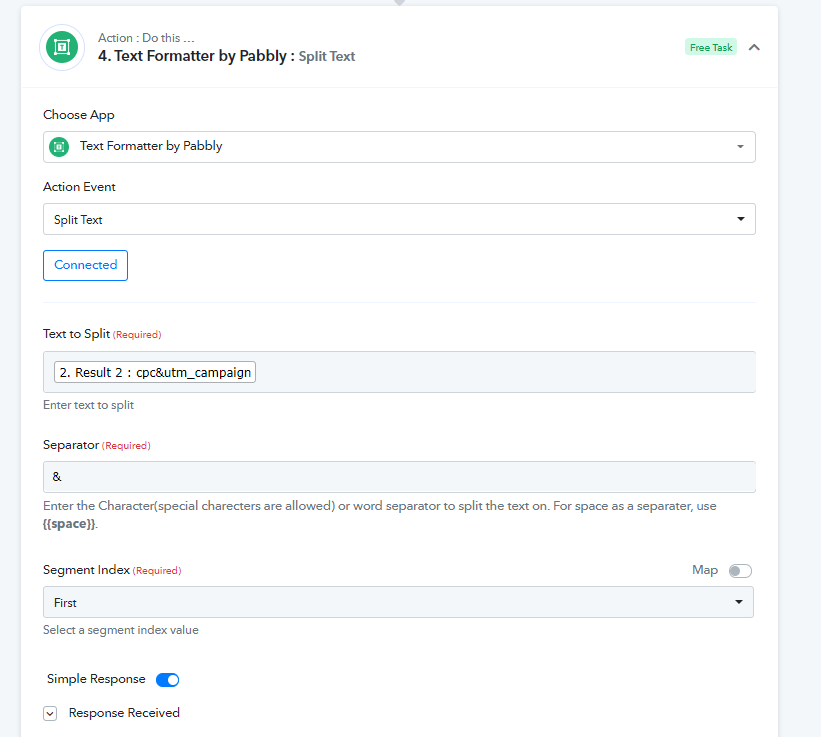Screen dimensions: 821x737
Task: Click inside the Text to Split field
Action: coord(399,372)
